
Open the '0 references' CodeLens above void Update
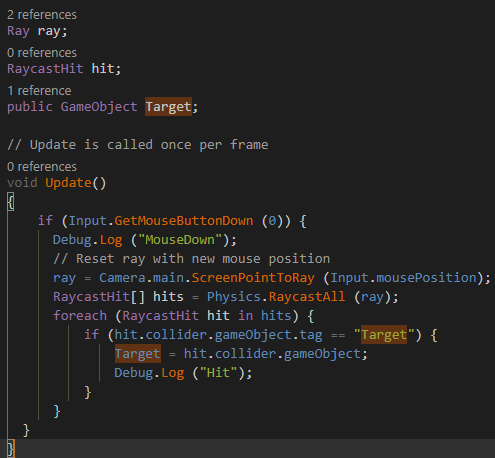click(x=42, y=167)
